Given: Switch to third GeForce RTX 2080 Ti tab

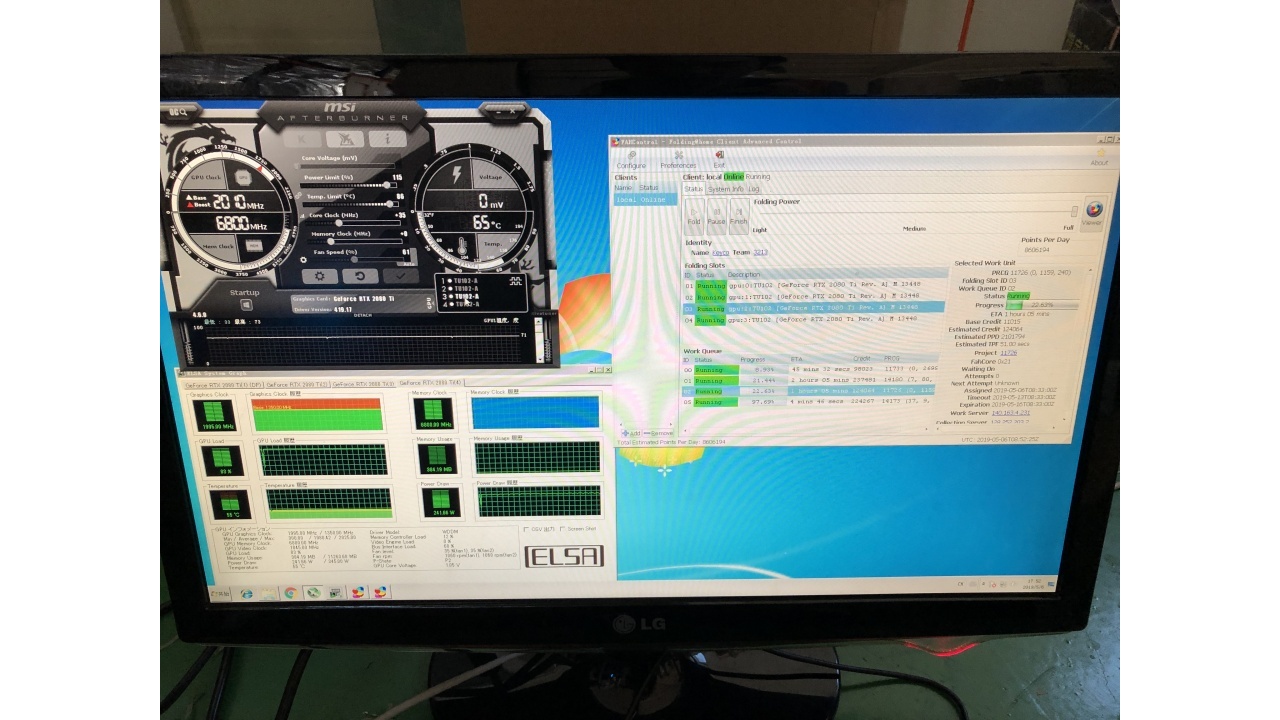Looking at the screenshot, I should (x=363, y=383).
